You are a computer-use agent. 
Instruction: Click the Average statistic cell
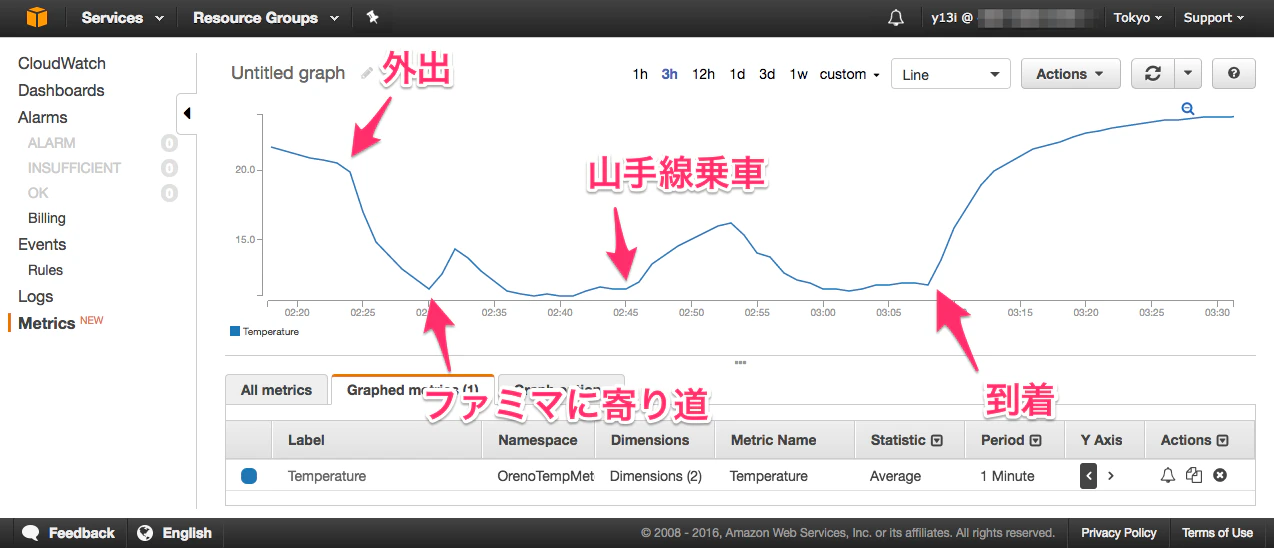pos(895,476)
